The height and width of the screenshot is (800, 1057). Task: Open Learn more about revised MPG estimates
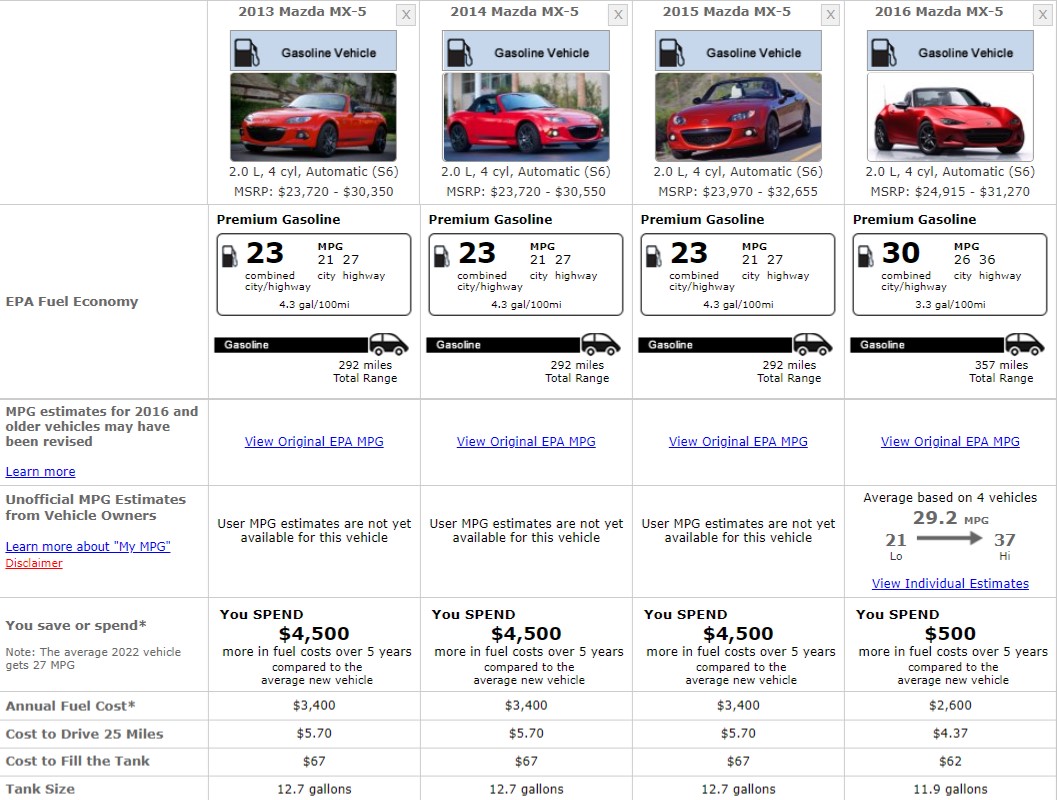pos(40,472)
